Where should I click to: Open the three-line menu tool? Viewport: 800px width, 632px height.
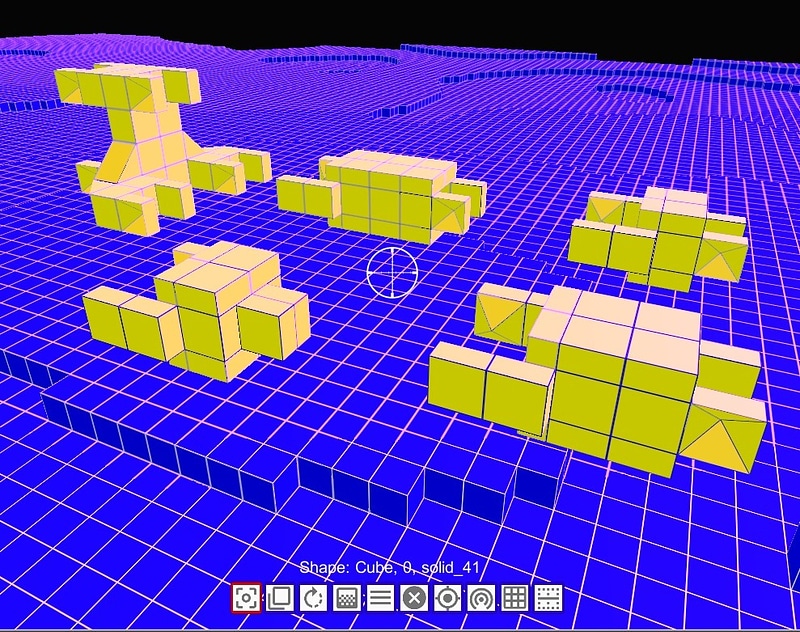381,597
